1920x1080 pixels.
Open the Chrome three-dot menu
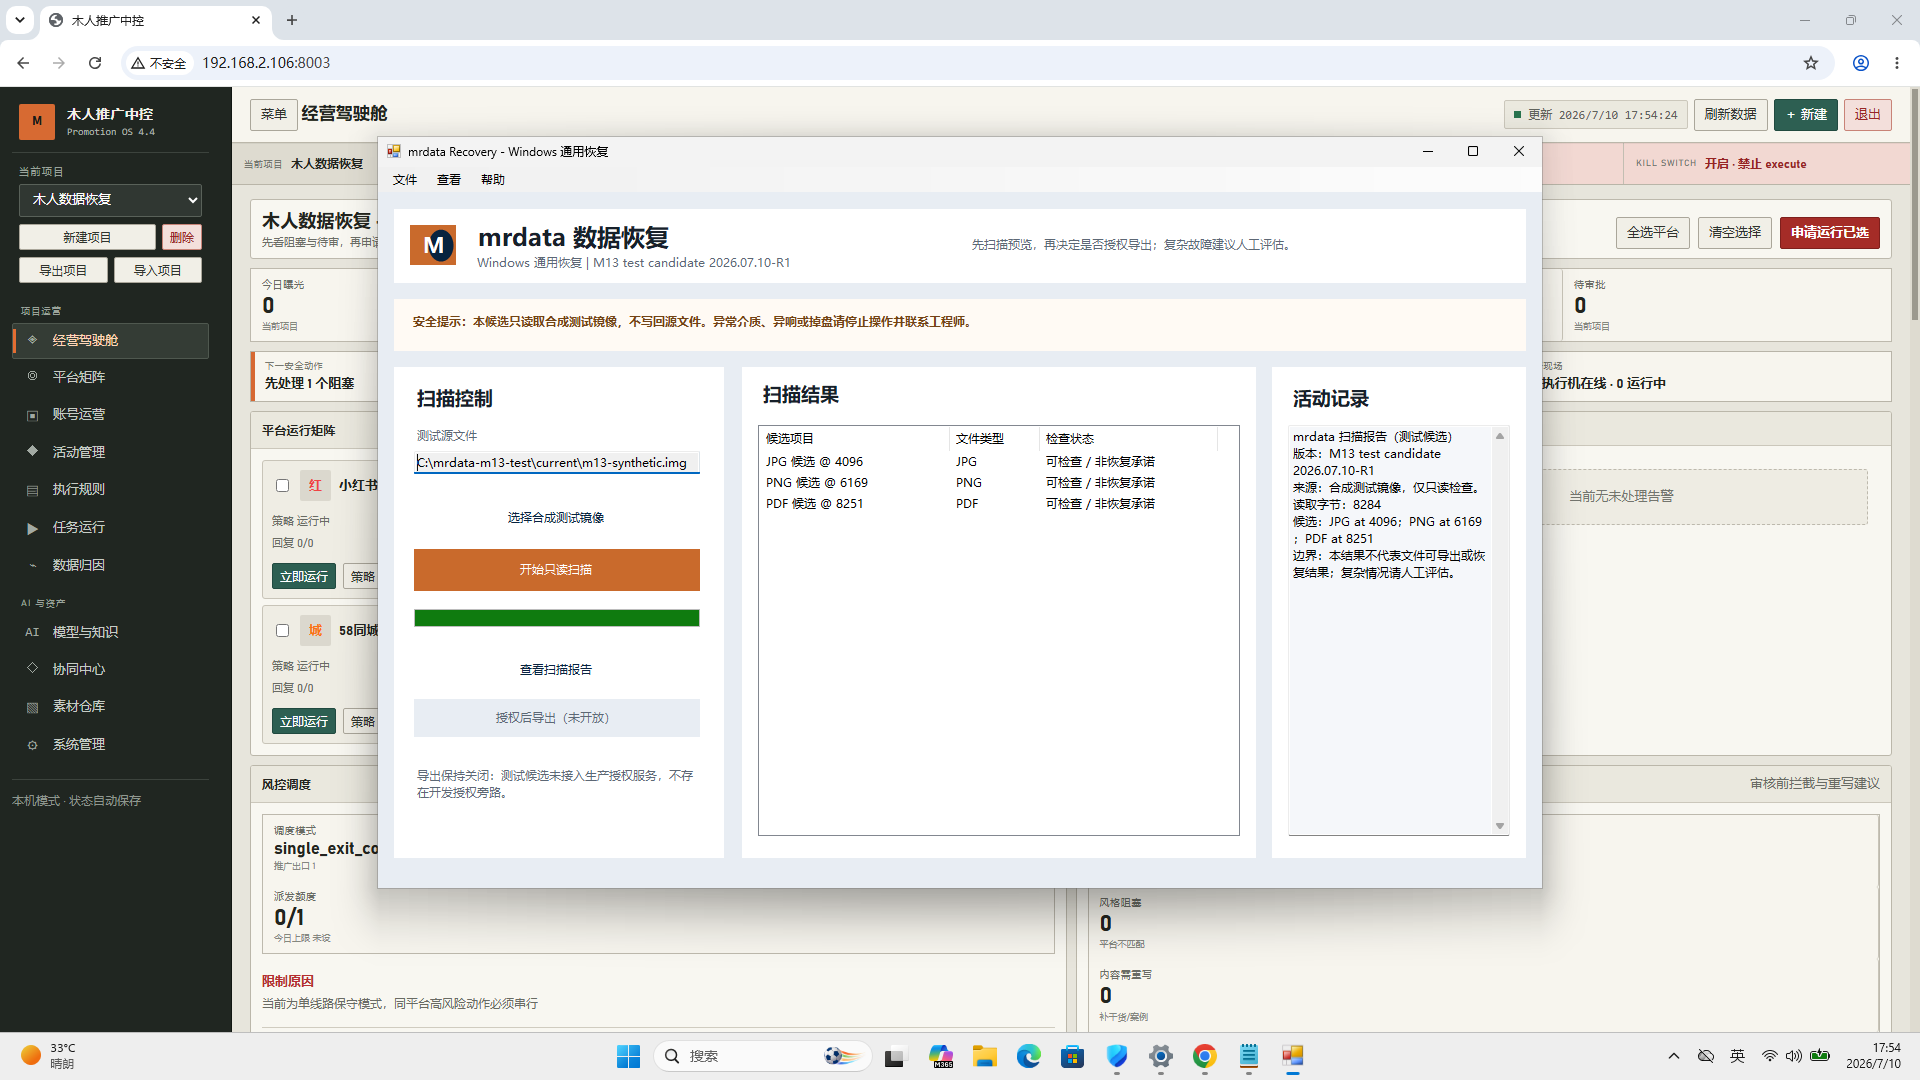(x=1897, y=63)
